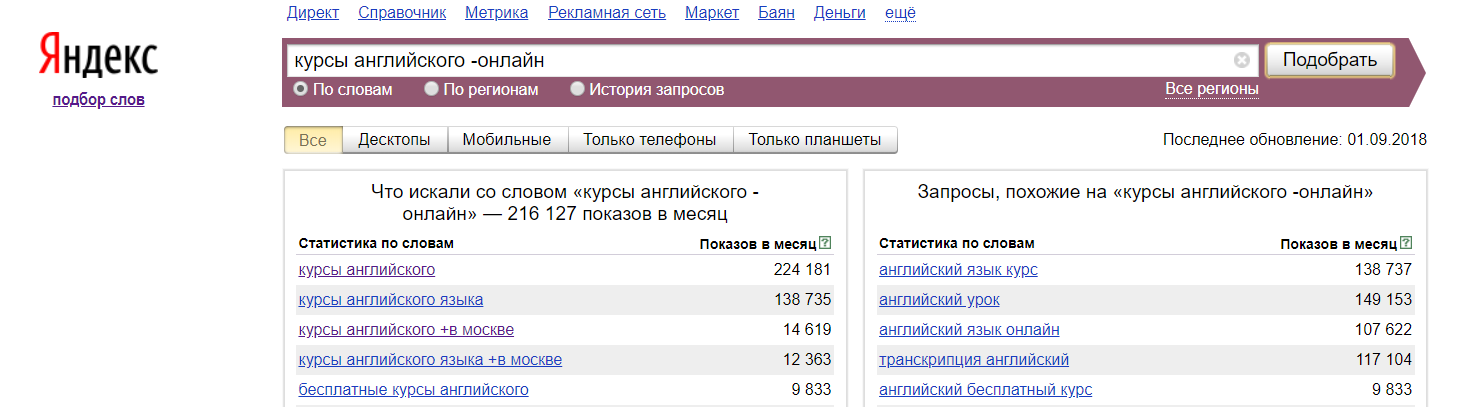
Task: Open help icon next to right 'Показов в месяц'
Action: [x=1407, y=243]
